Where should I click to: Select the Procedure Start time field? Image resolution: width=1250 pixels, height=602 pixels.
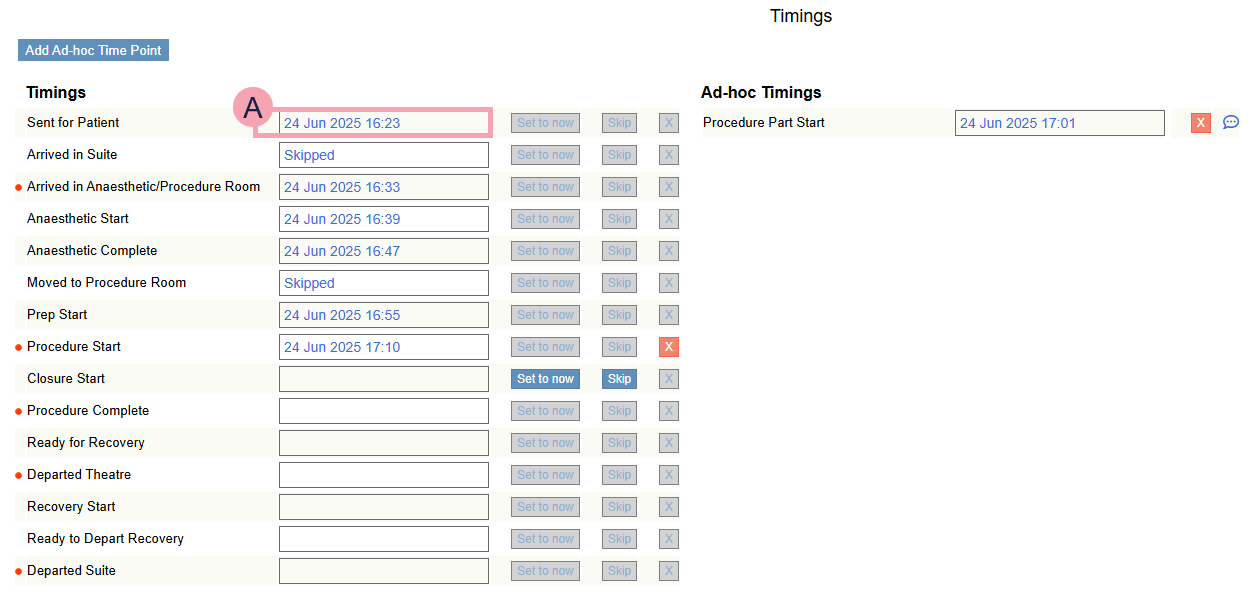383,347
